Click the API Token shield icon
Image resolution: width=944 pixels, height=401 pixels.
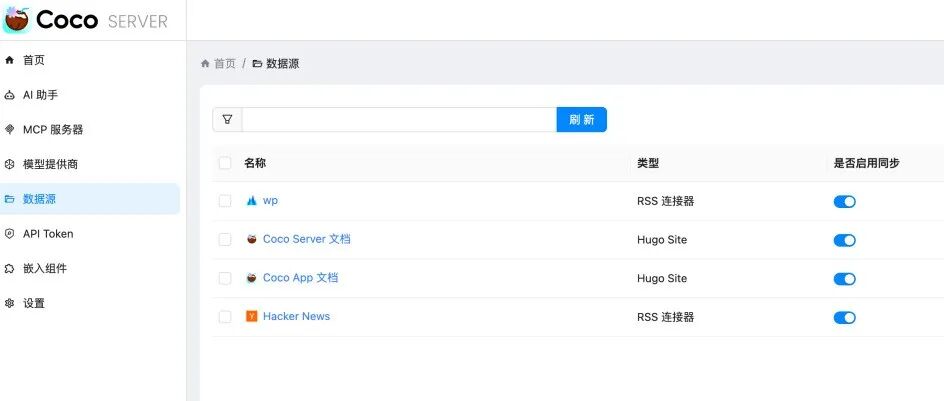pyautogui.click(x=9, y=234)
